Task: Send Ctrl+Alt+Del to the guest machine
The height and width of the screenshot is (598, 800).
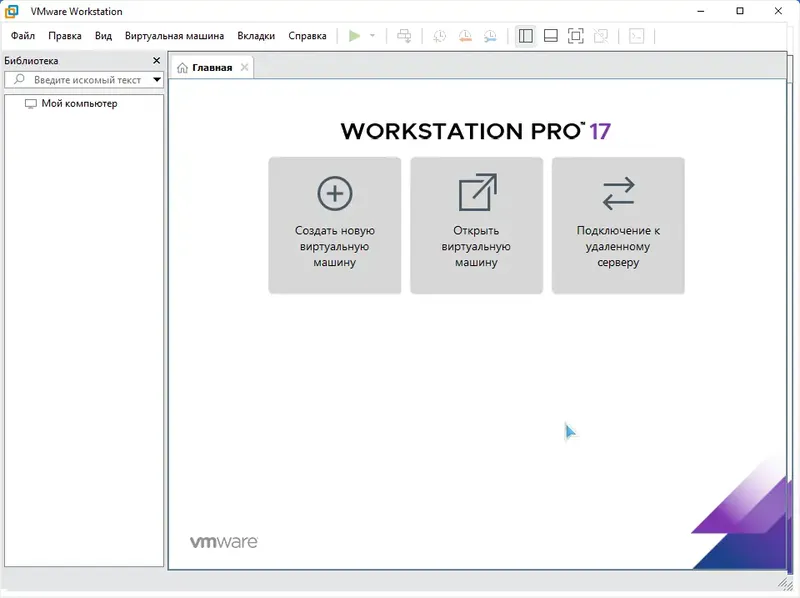Action: click(404, 36)
